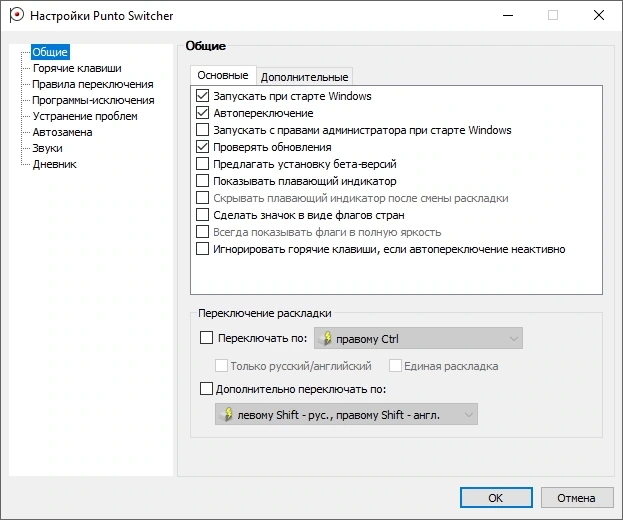Open Горячие клавиши section
The width and height of the screenshot is (623, 520).
[77, 68]
